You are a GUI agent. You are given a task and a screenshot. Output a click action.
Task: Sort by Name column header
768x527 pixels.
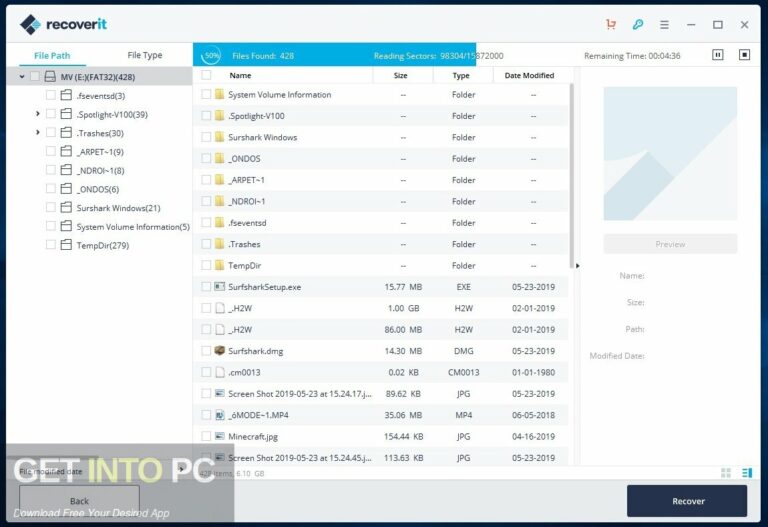click(x=240, y=75)
